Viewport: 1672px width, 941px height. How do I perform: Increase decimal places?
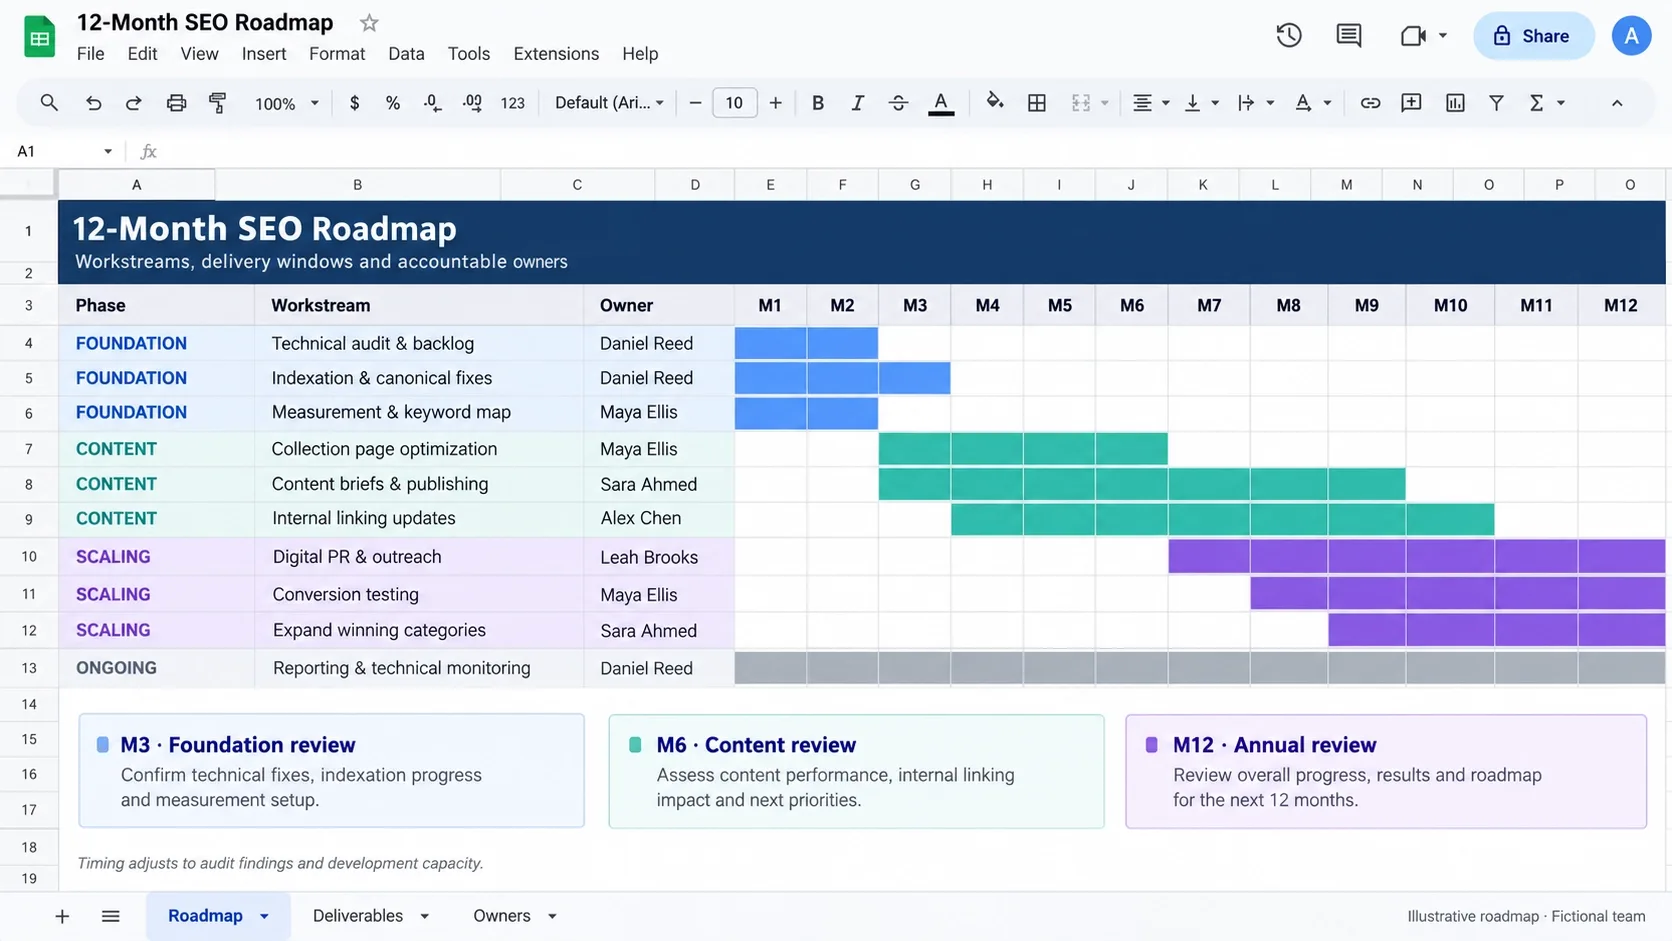tap(472, 103)
